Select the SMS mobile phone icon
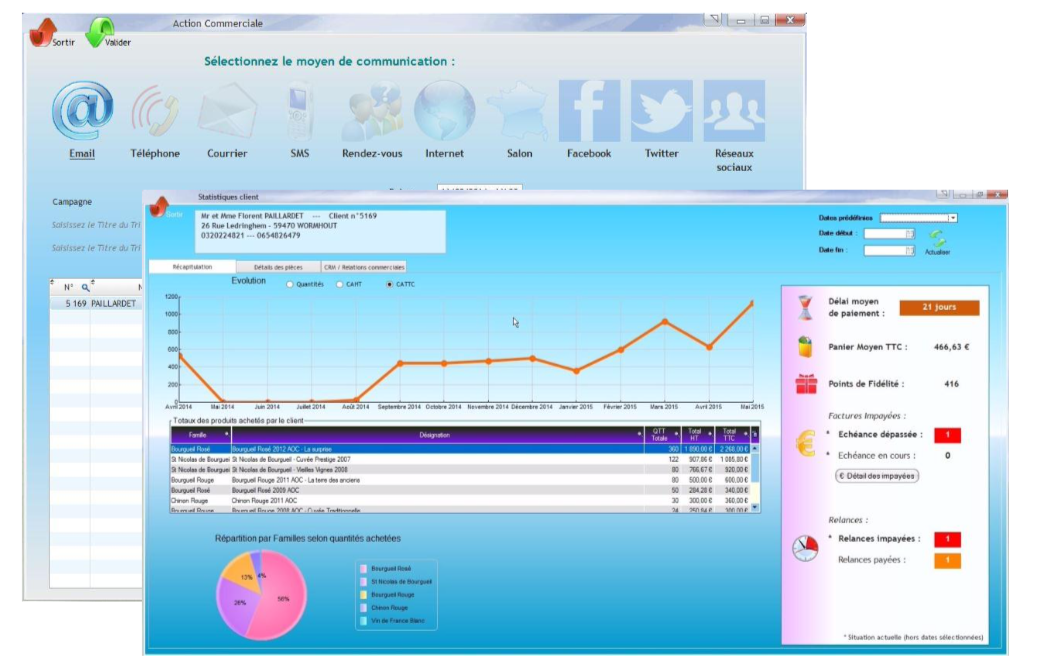The image size is (1042, 672). 301,111
